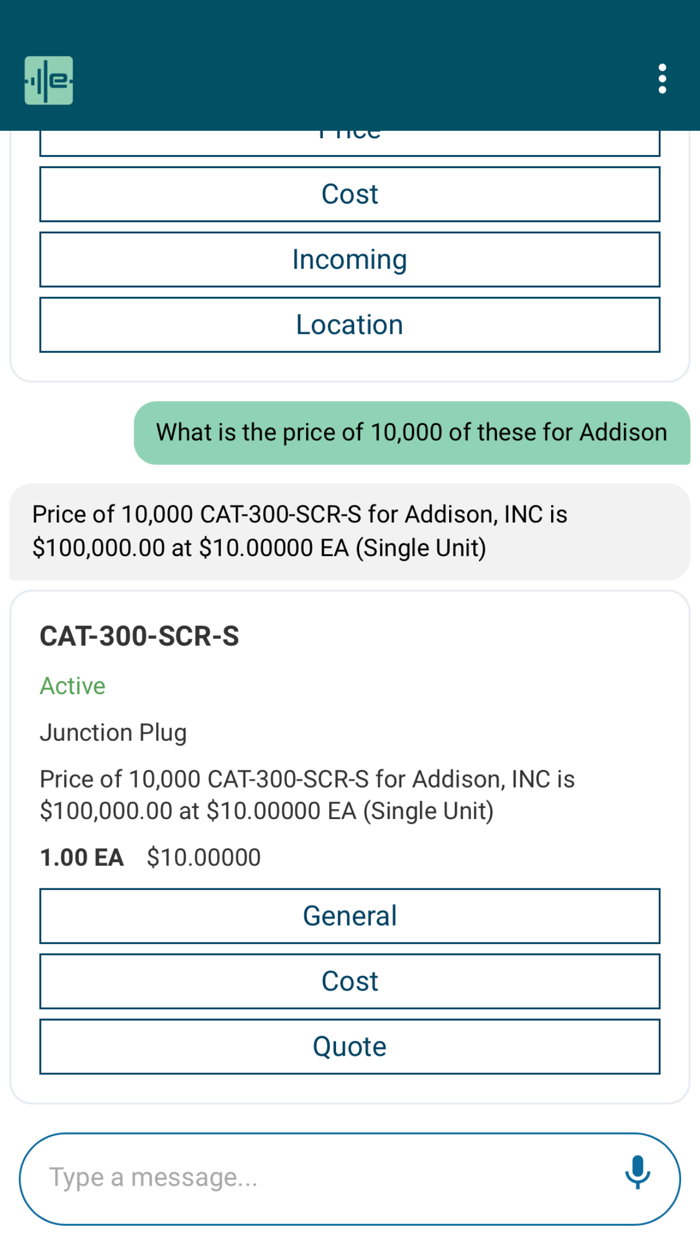This screenshot has width=700, height=1244.
Task: Open the General details button
Action: tap(350, 916)
